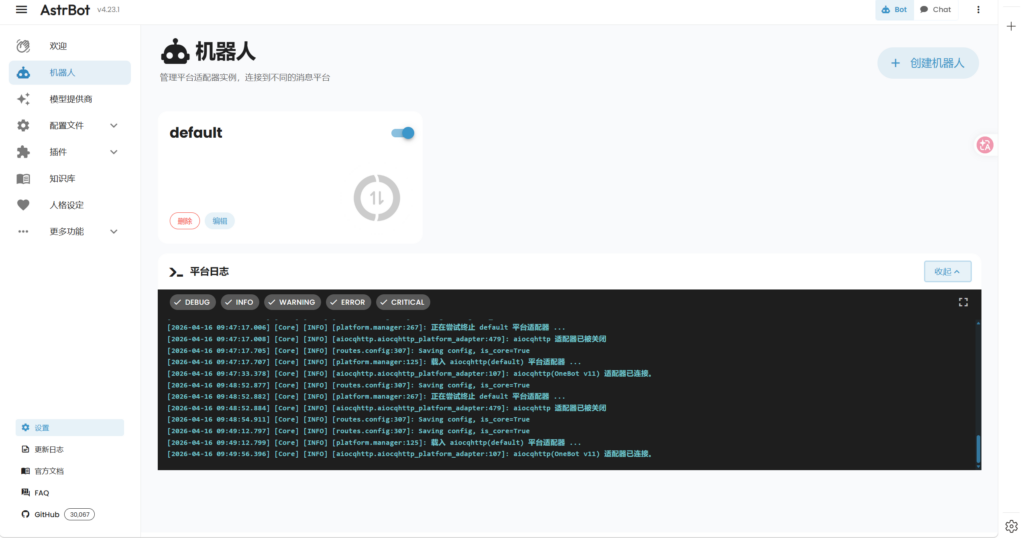
Task: Open the 人格设定 persona page
Action: pyautogui.click(x=66, y=205)
